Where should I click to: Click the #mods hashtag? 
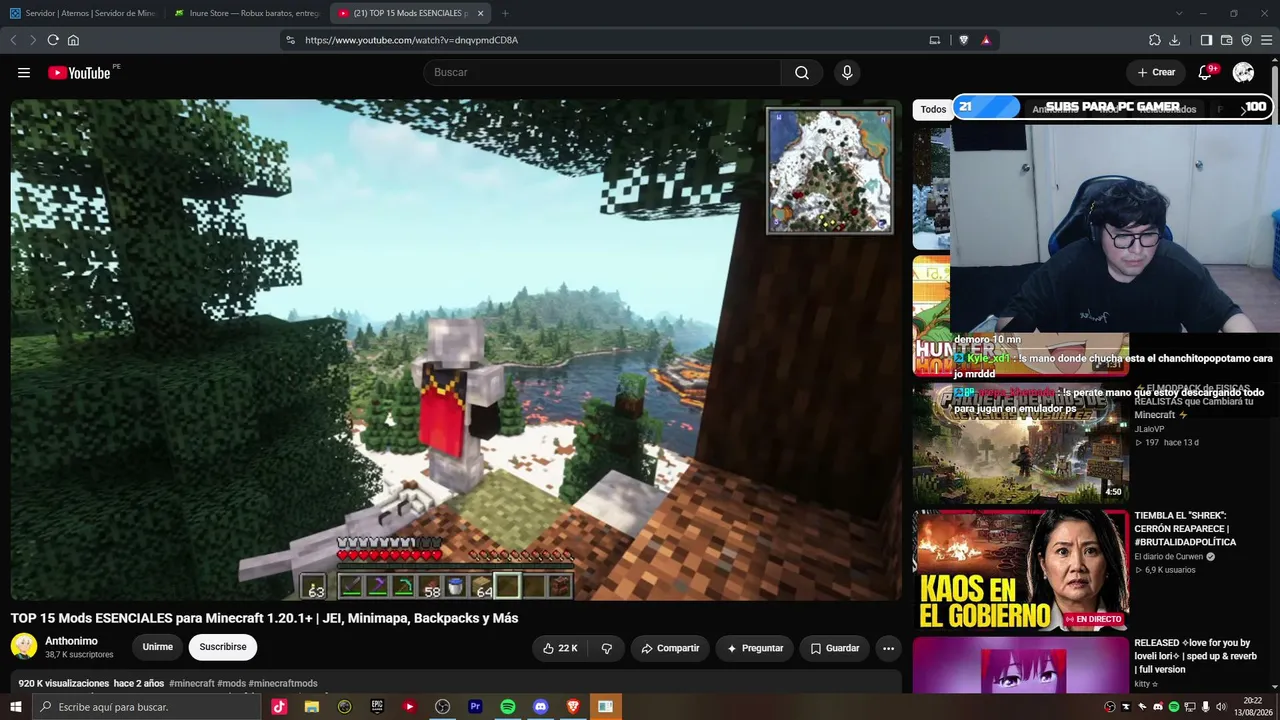(x=231, y=684)
